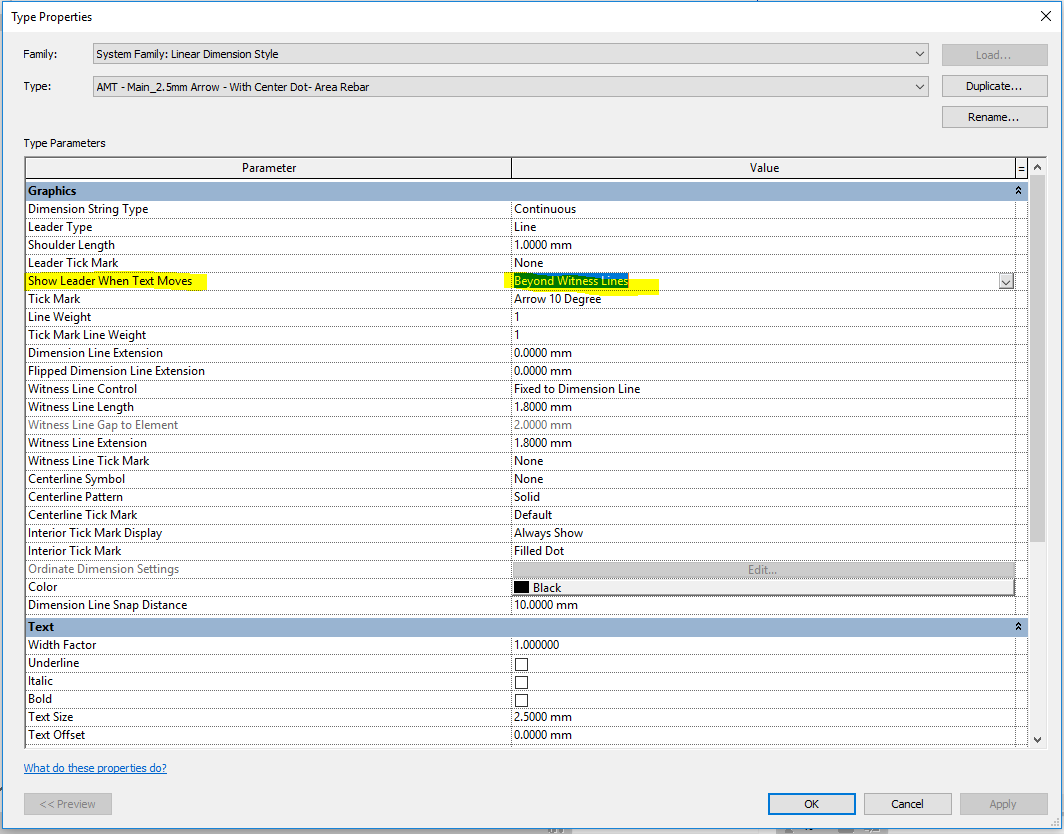Open the Preview pane
The width and height of the screenshot is (1064, 834).
67,803
